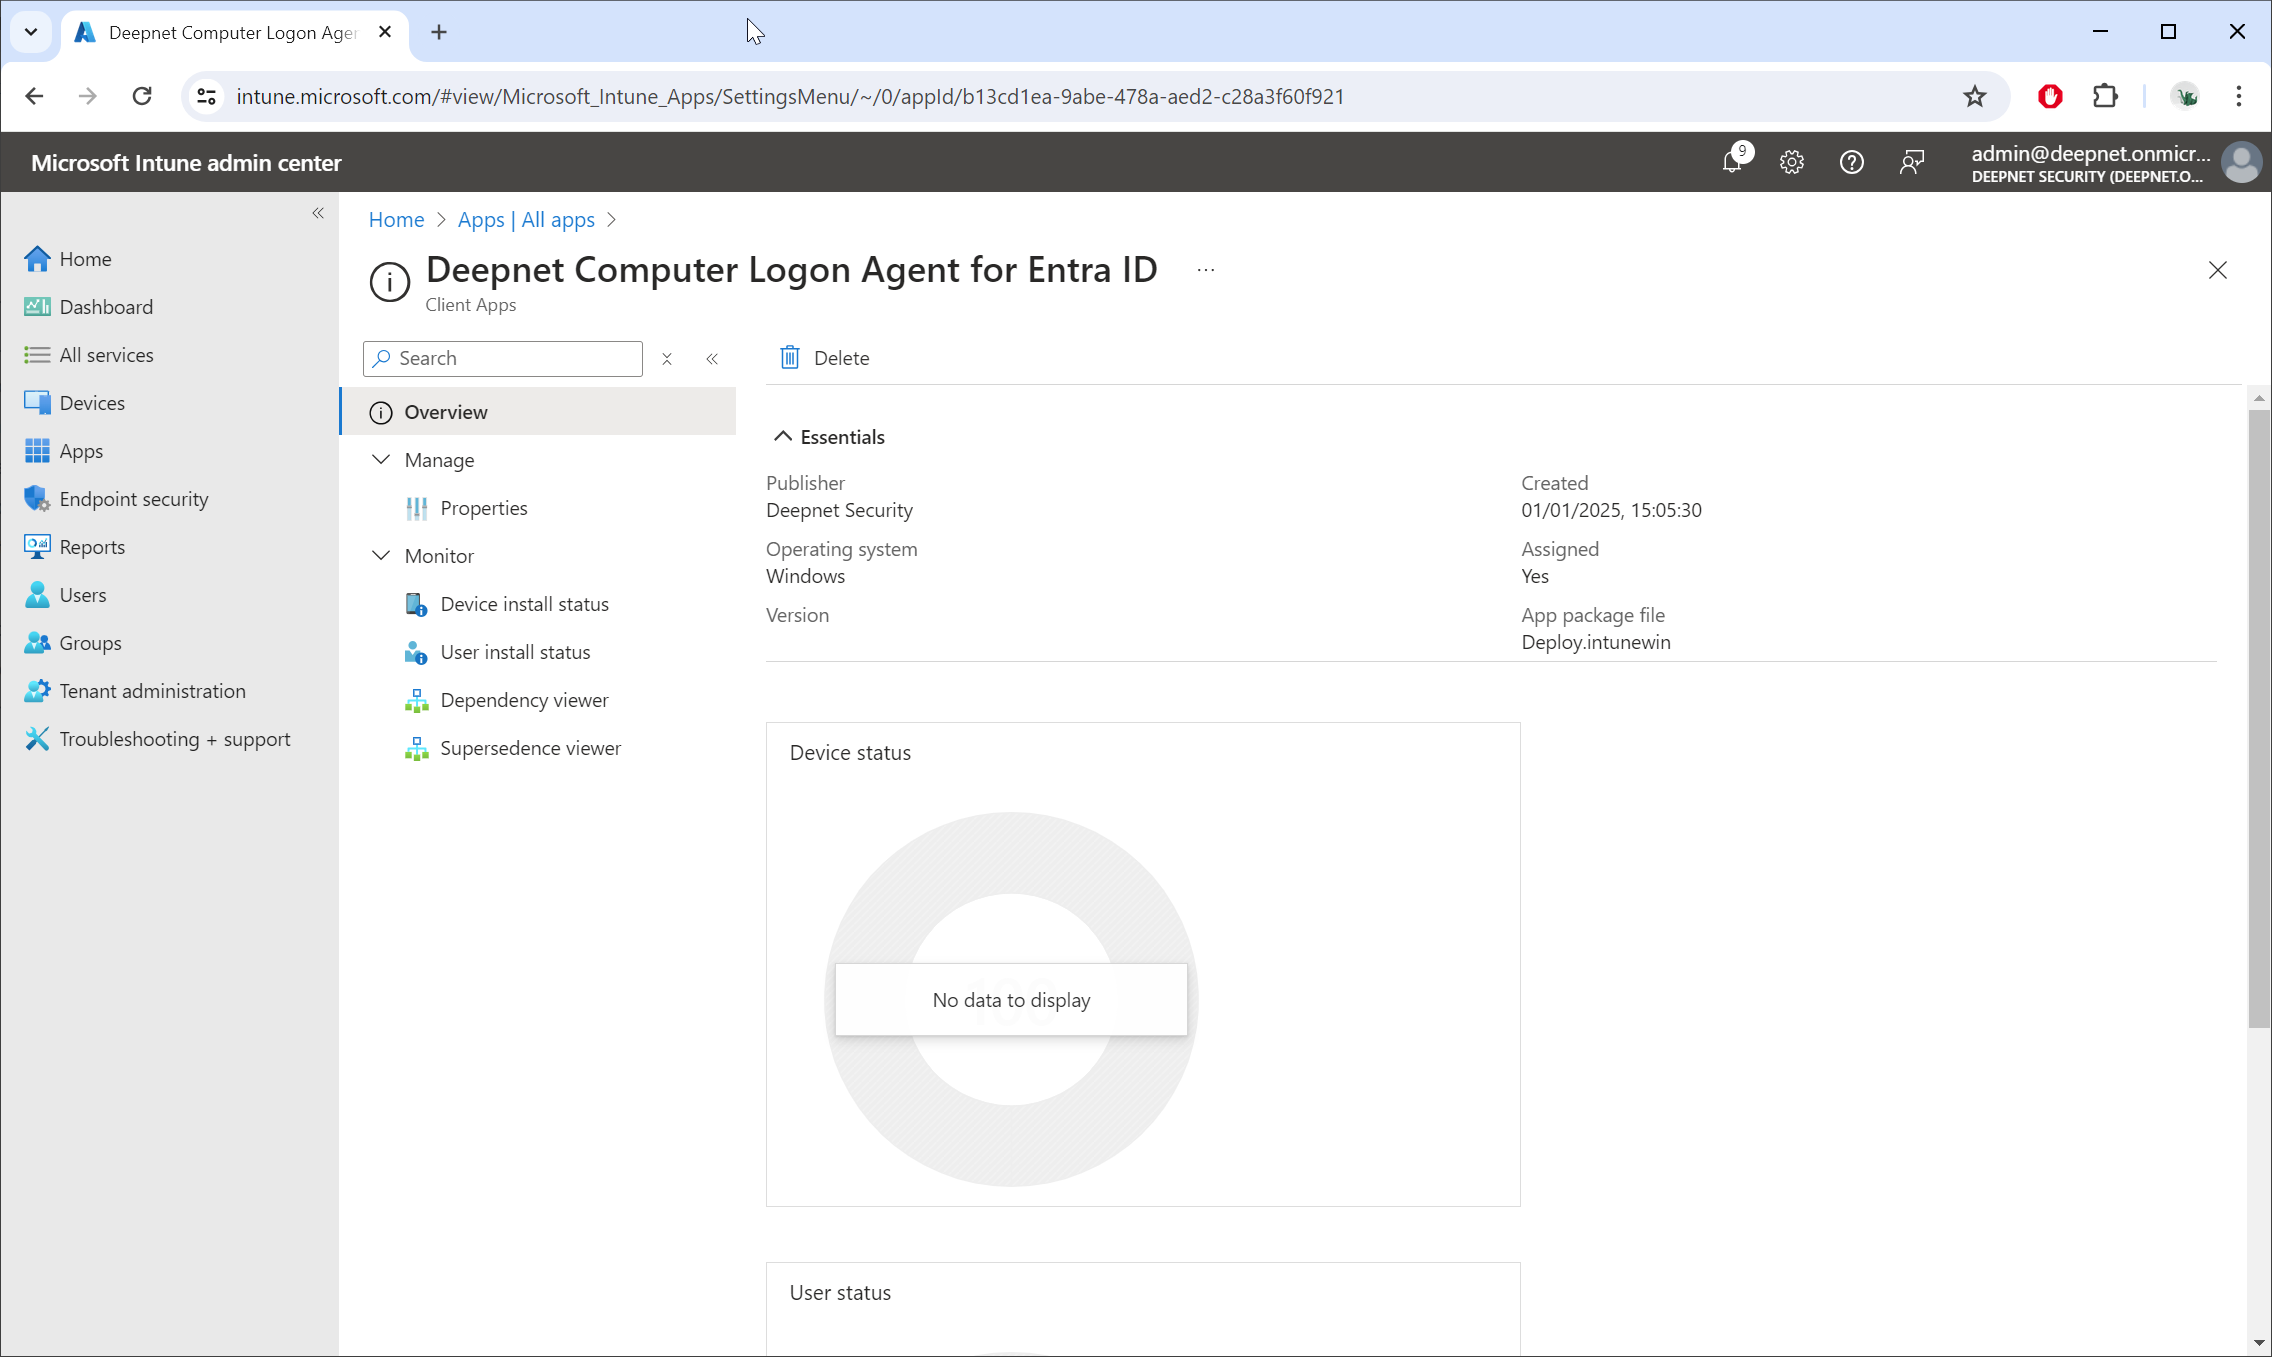Click Apps | All apps breadcrumb

coord(526,220)
